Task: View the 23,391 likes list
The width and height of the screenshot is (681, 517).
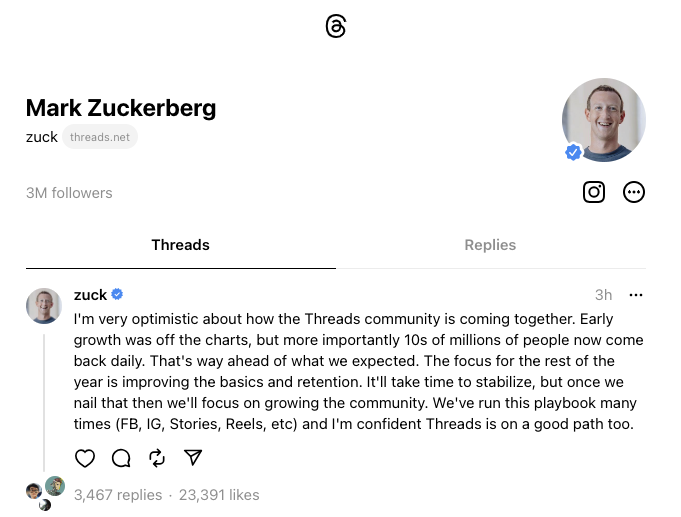Action: pos(217,494)
